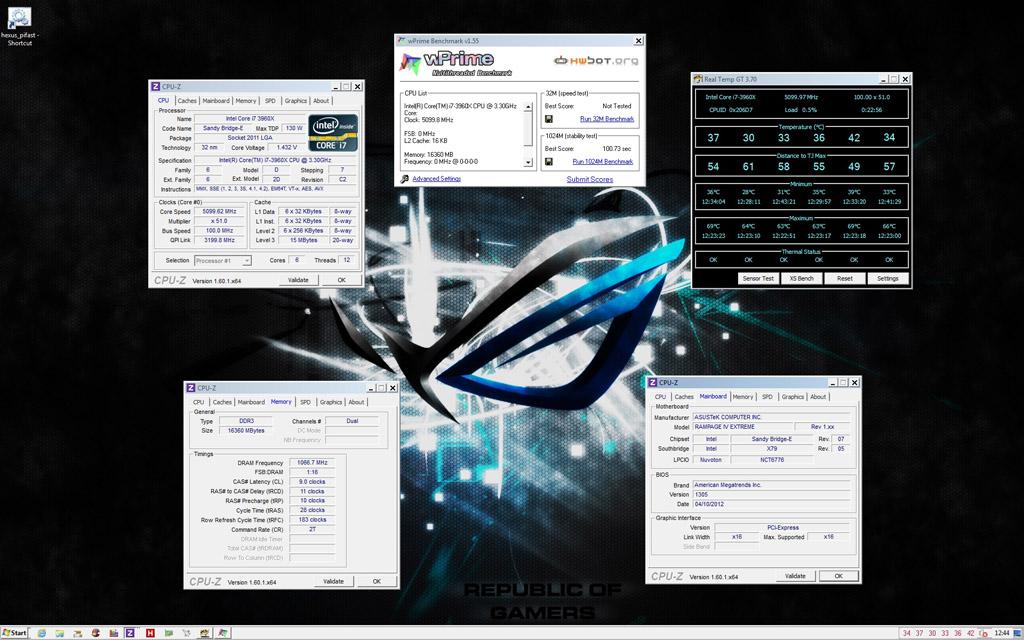Switch to Caches tab in top CPU-Z window

coord(187,101)
